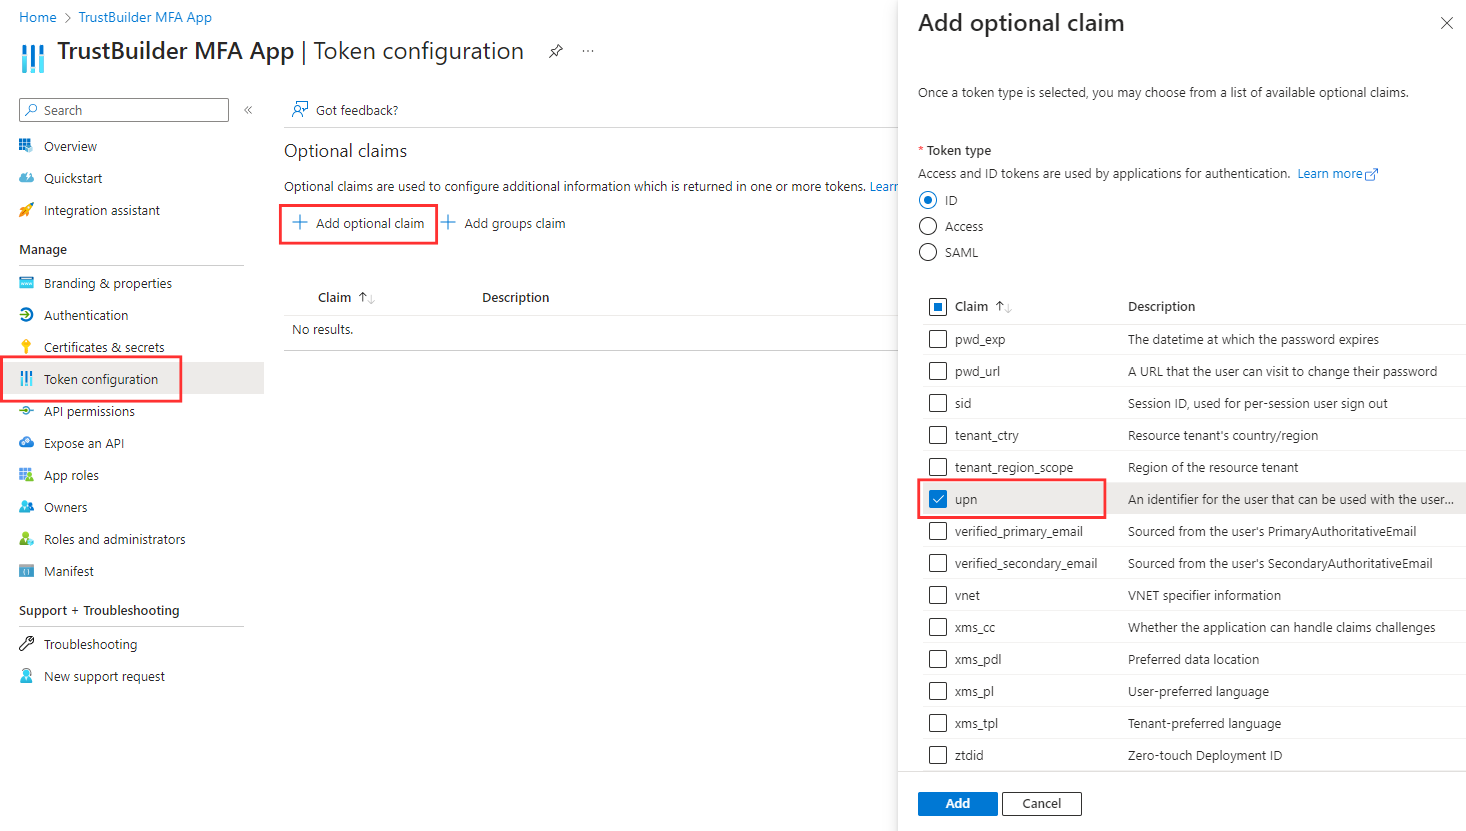
Task: Check the pwd_exp claim checkbox
Action: coord(938,339)
